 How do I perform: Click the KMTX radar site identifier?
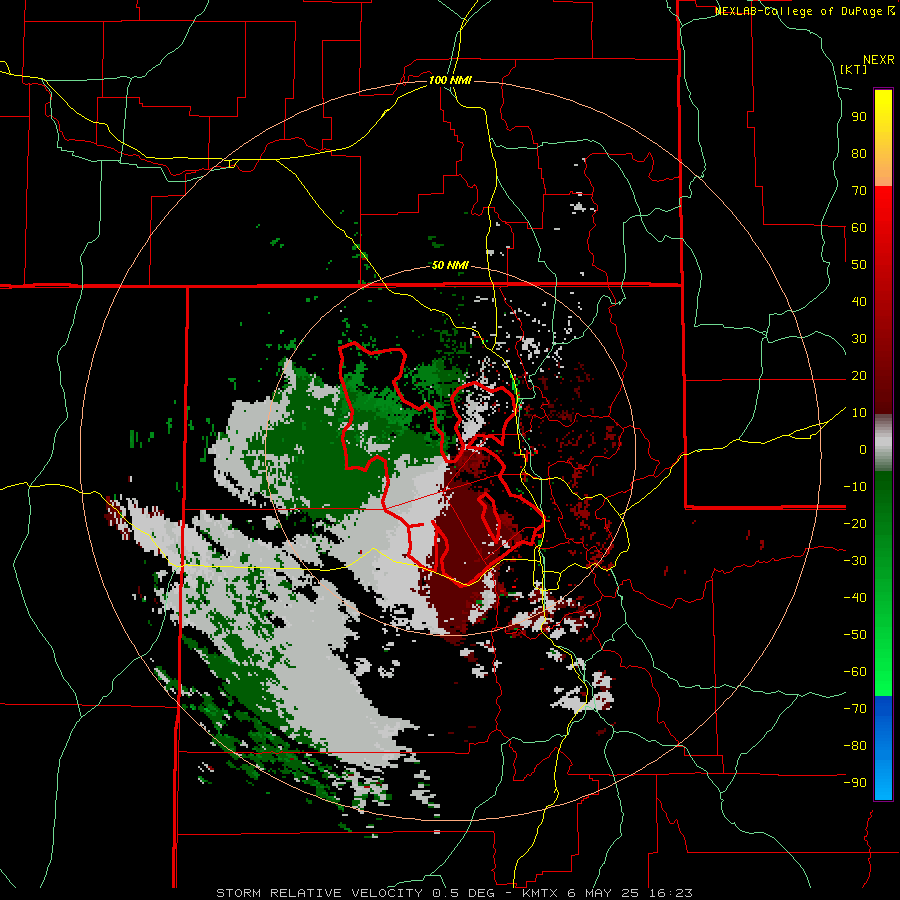tap(541, 893)
